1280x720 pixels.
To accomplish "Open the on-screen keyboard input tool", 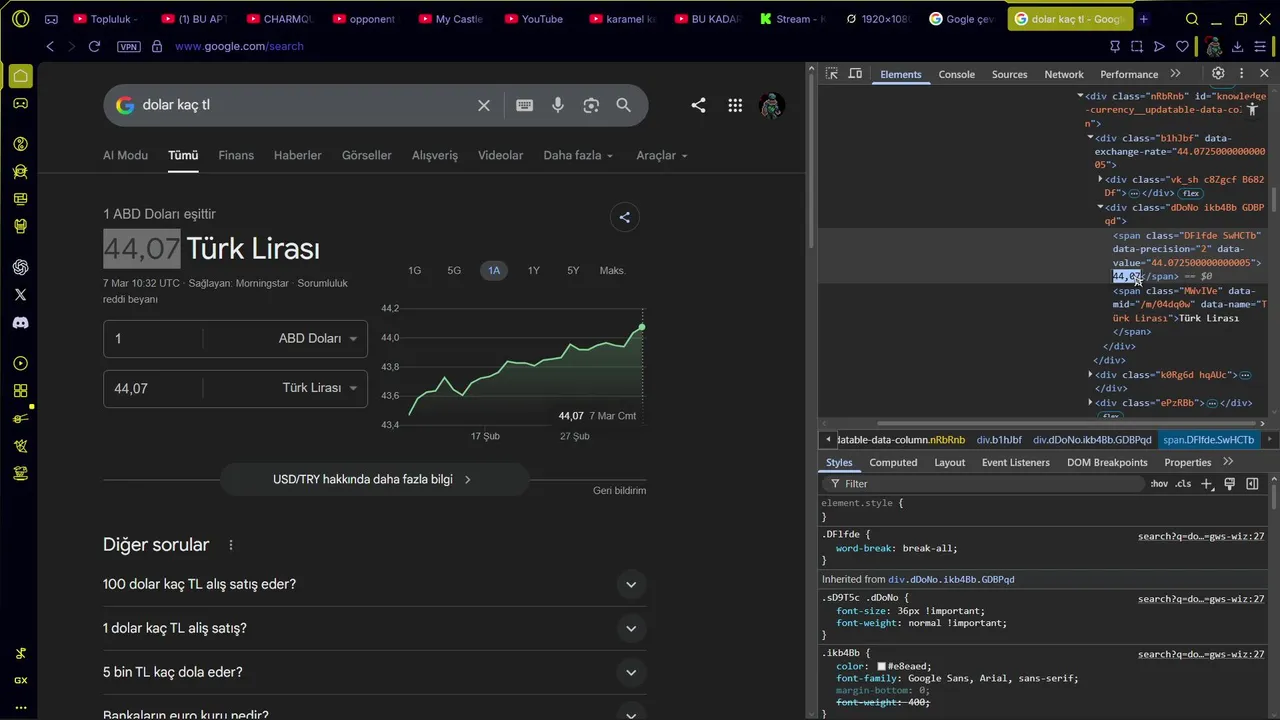I will tap(524, 105).
